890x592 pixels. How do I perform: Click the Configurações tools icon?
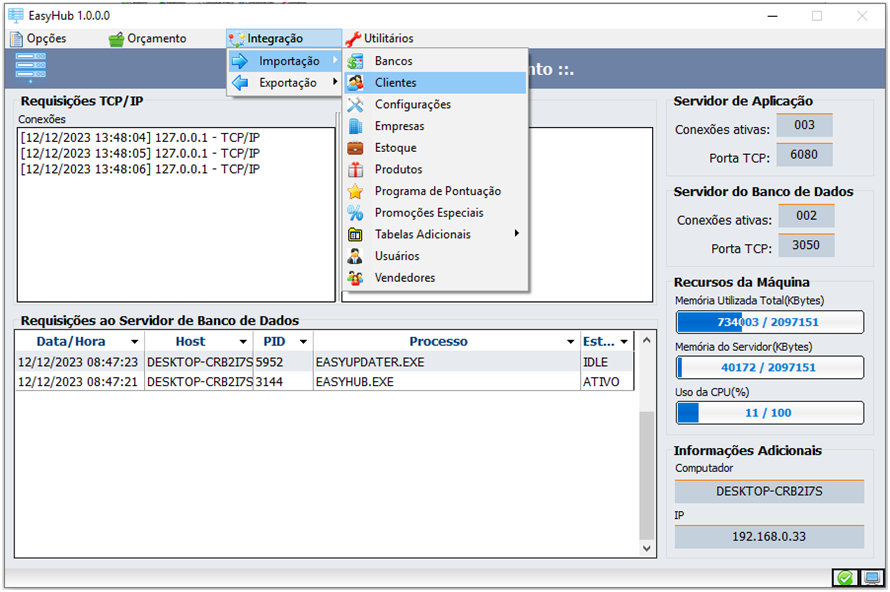[x=355, y=105]
